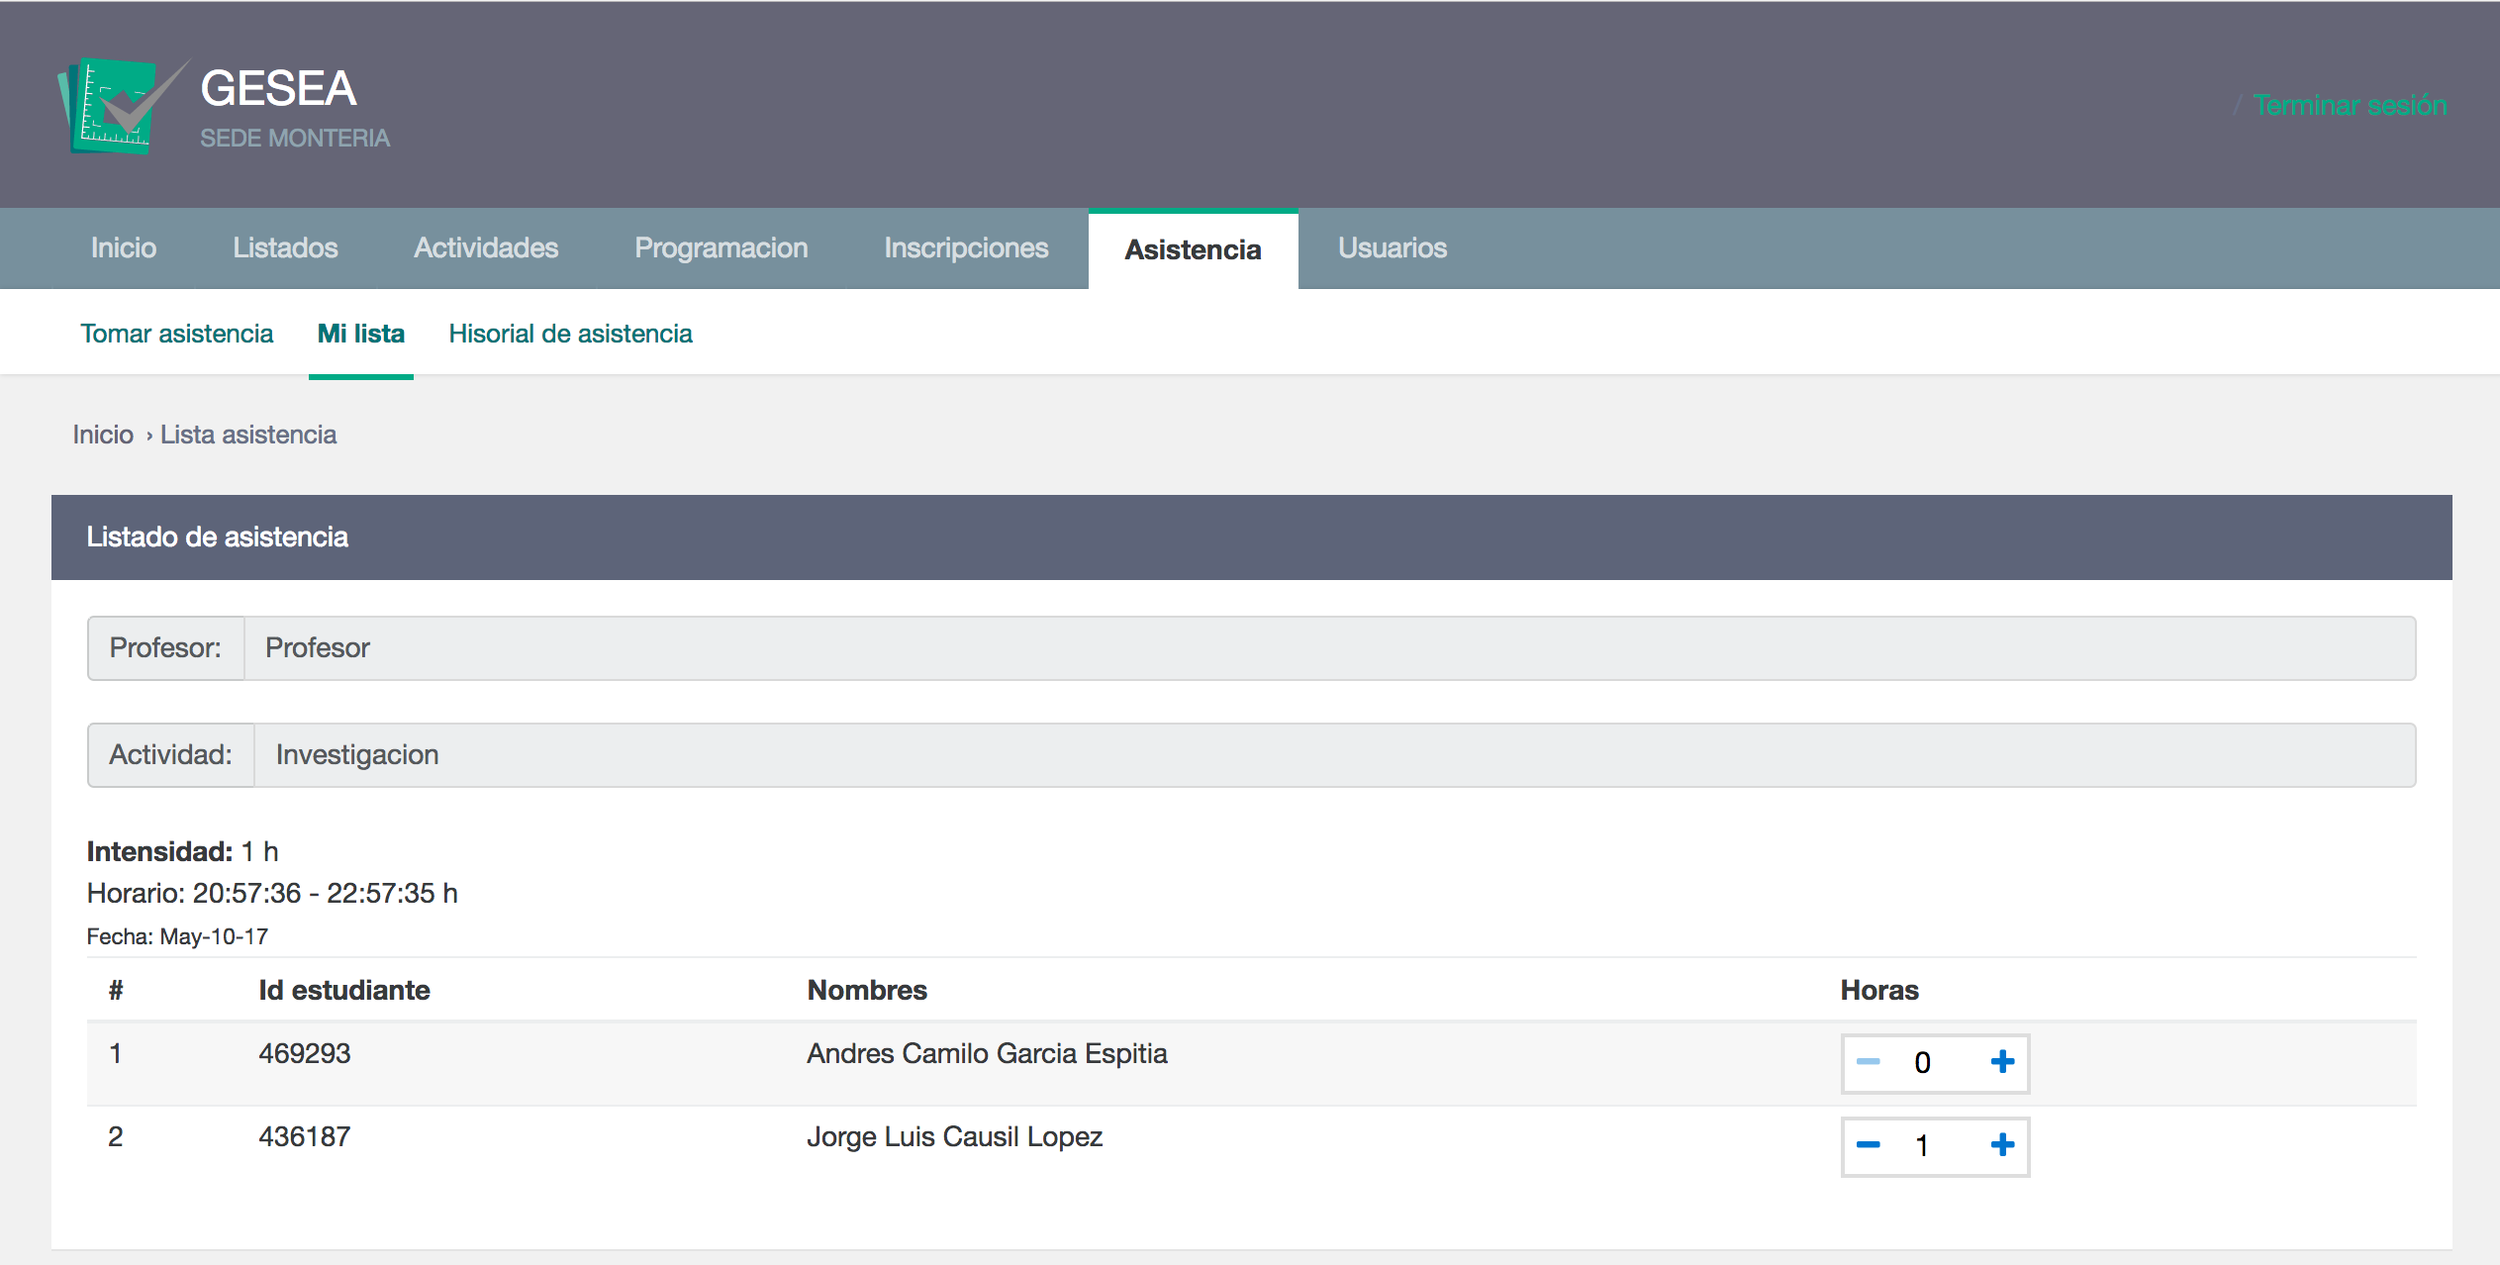This screenshot has width=2500, height=1265.
Task: Click the GESEA logo icon
Action: (x=120, y=106)
